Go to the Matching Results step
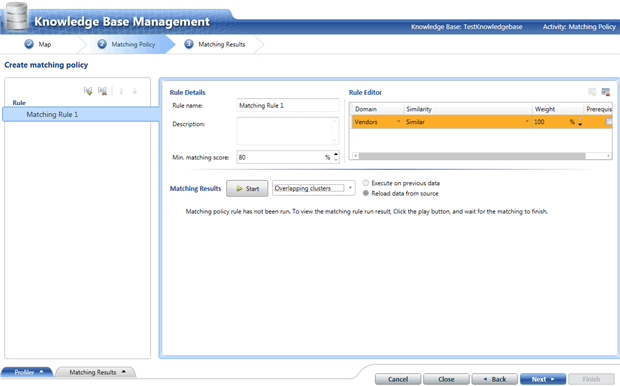Viewport: 620px width, 386px height. [215, 44]
